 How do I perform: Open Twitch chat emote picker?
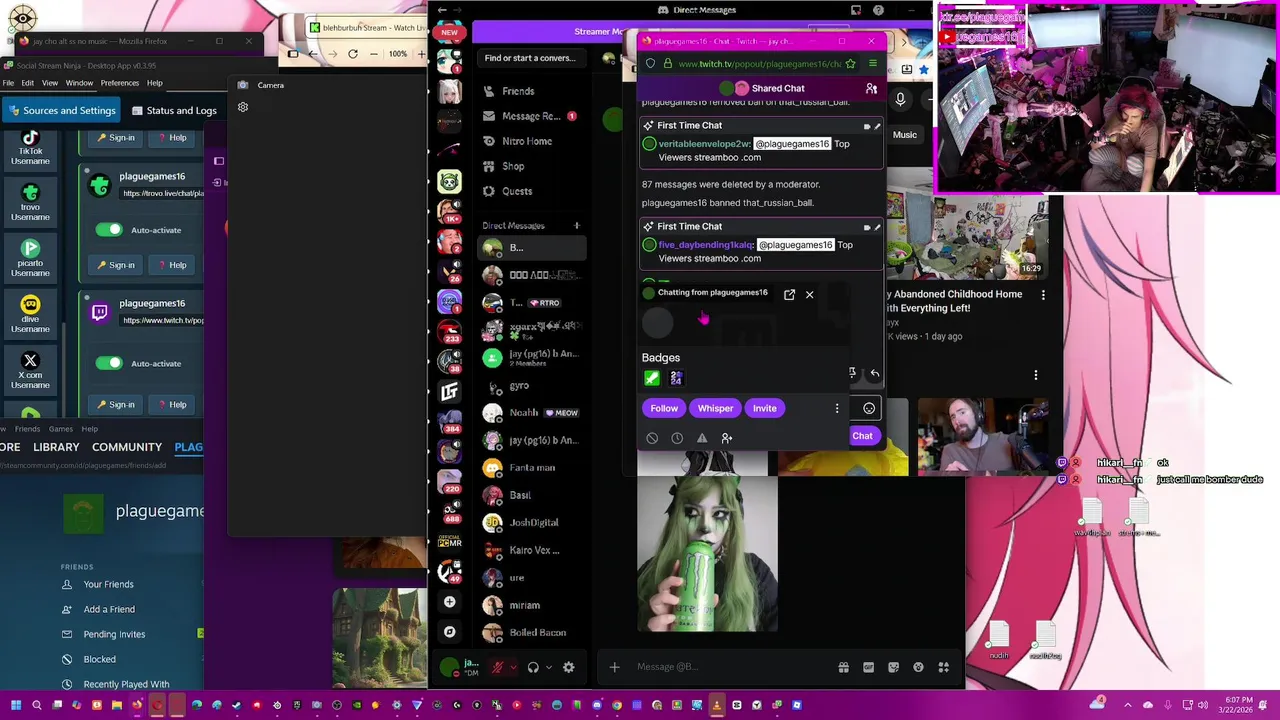(869, 408)
